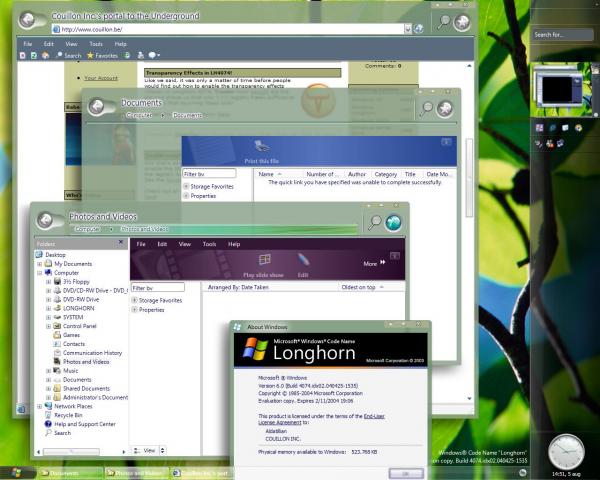The width and height of the screenshot is (600, 480).
Task: Click Your Account link on web page
Action: point(101,78)
